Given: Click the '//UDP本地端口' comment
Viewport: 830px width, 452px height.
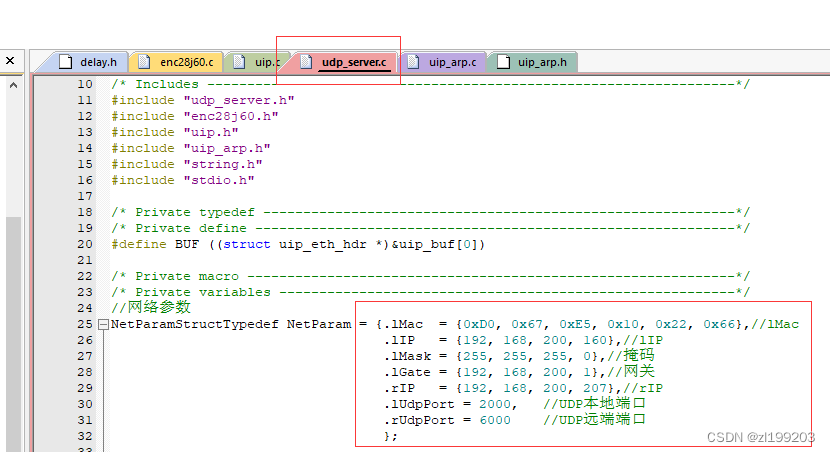Looking at the screenshot, I should click(x=594, y=403).
